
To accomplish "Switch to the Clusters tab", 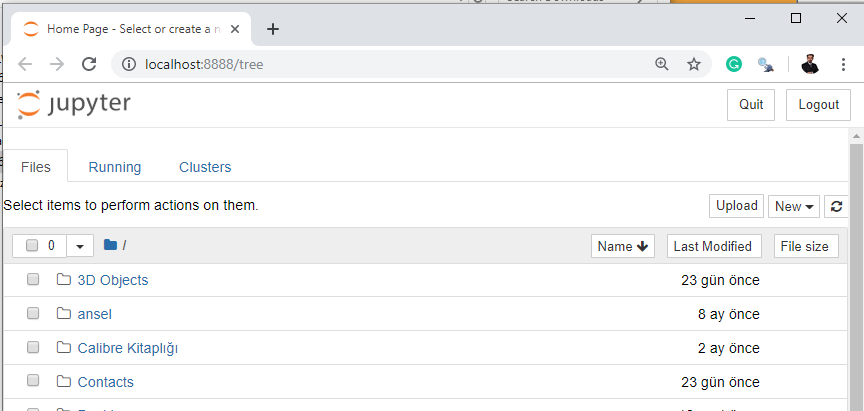I will pos(205,167).
